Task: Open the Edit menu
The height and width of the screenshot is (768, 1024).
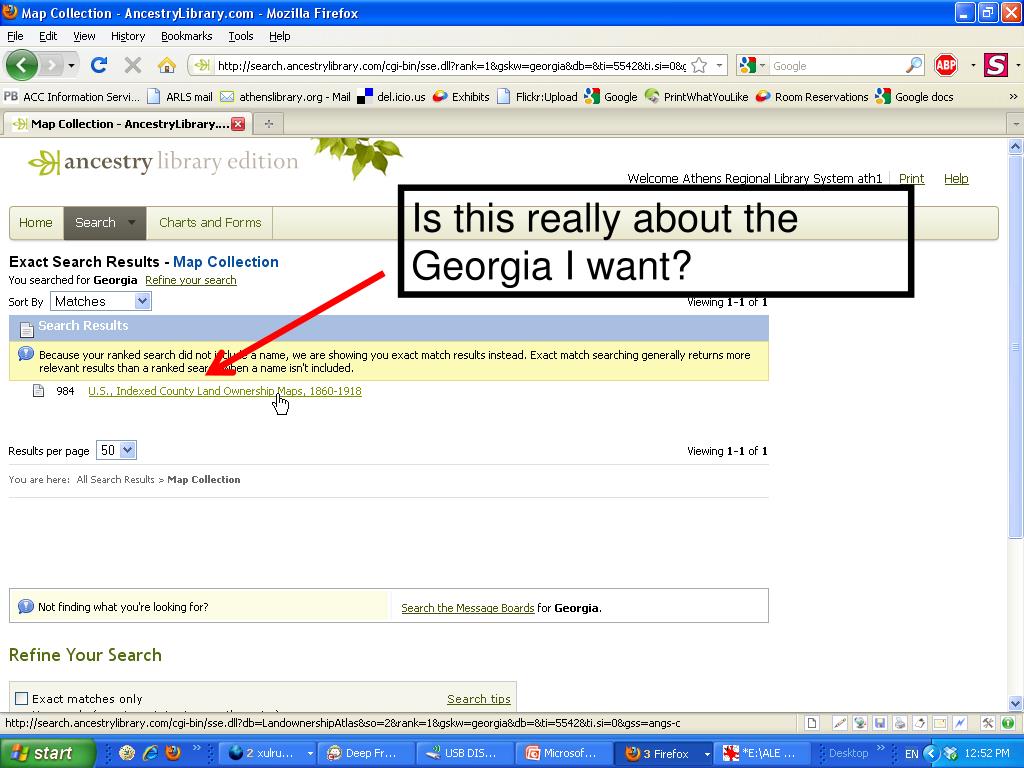Action: tap(48, 36)
